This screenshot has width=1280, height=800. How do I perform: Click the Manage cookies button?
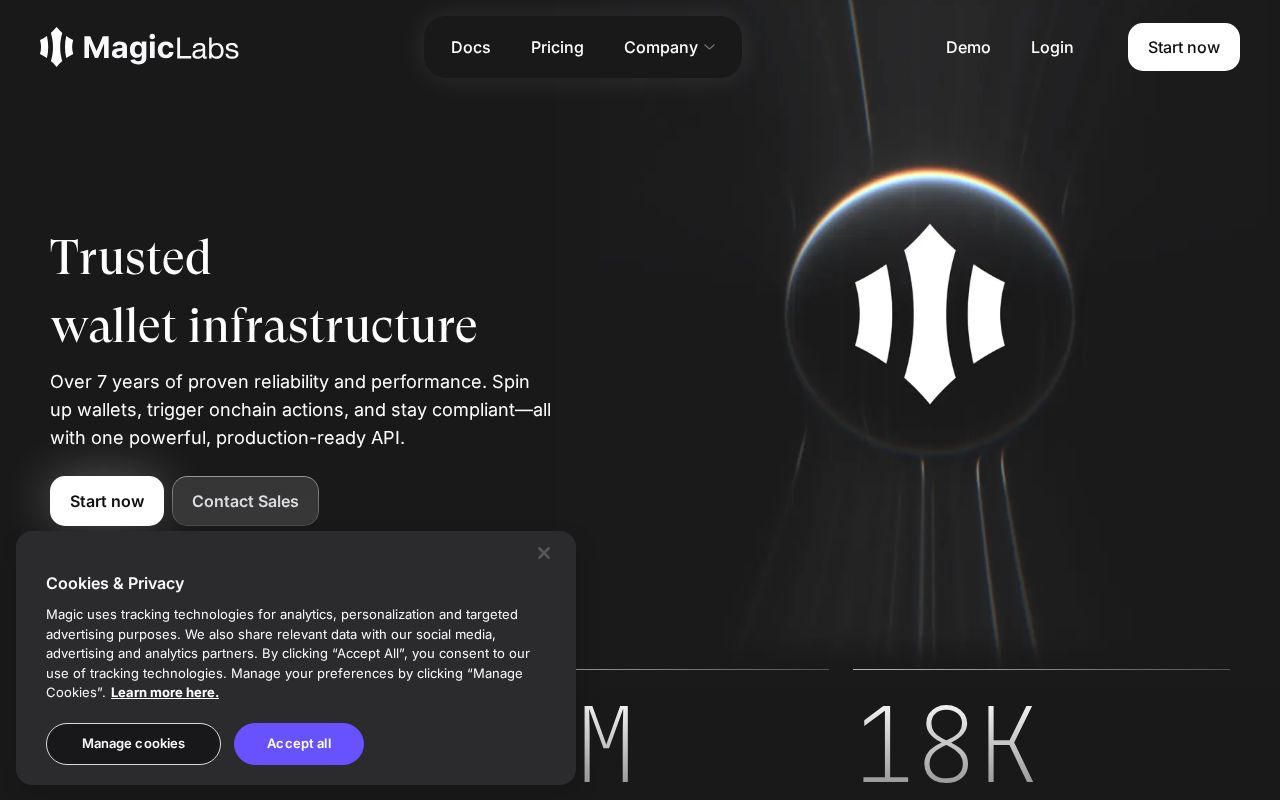[133, 744]
